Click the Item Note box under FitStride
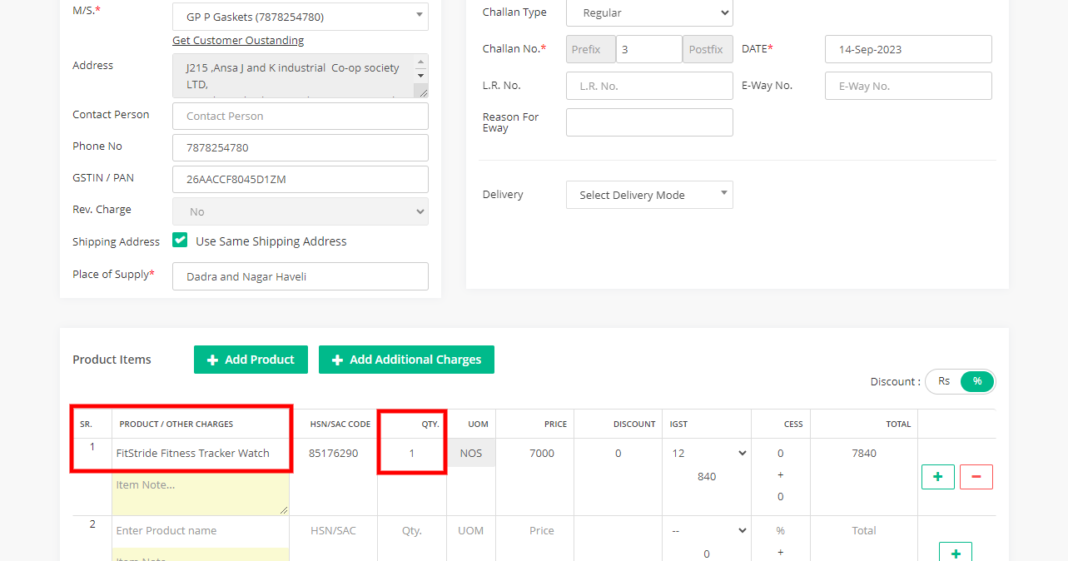This screenshot has height=561, width=1068. click(x=200, y=494)
